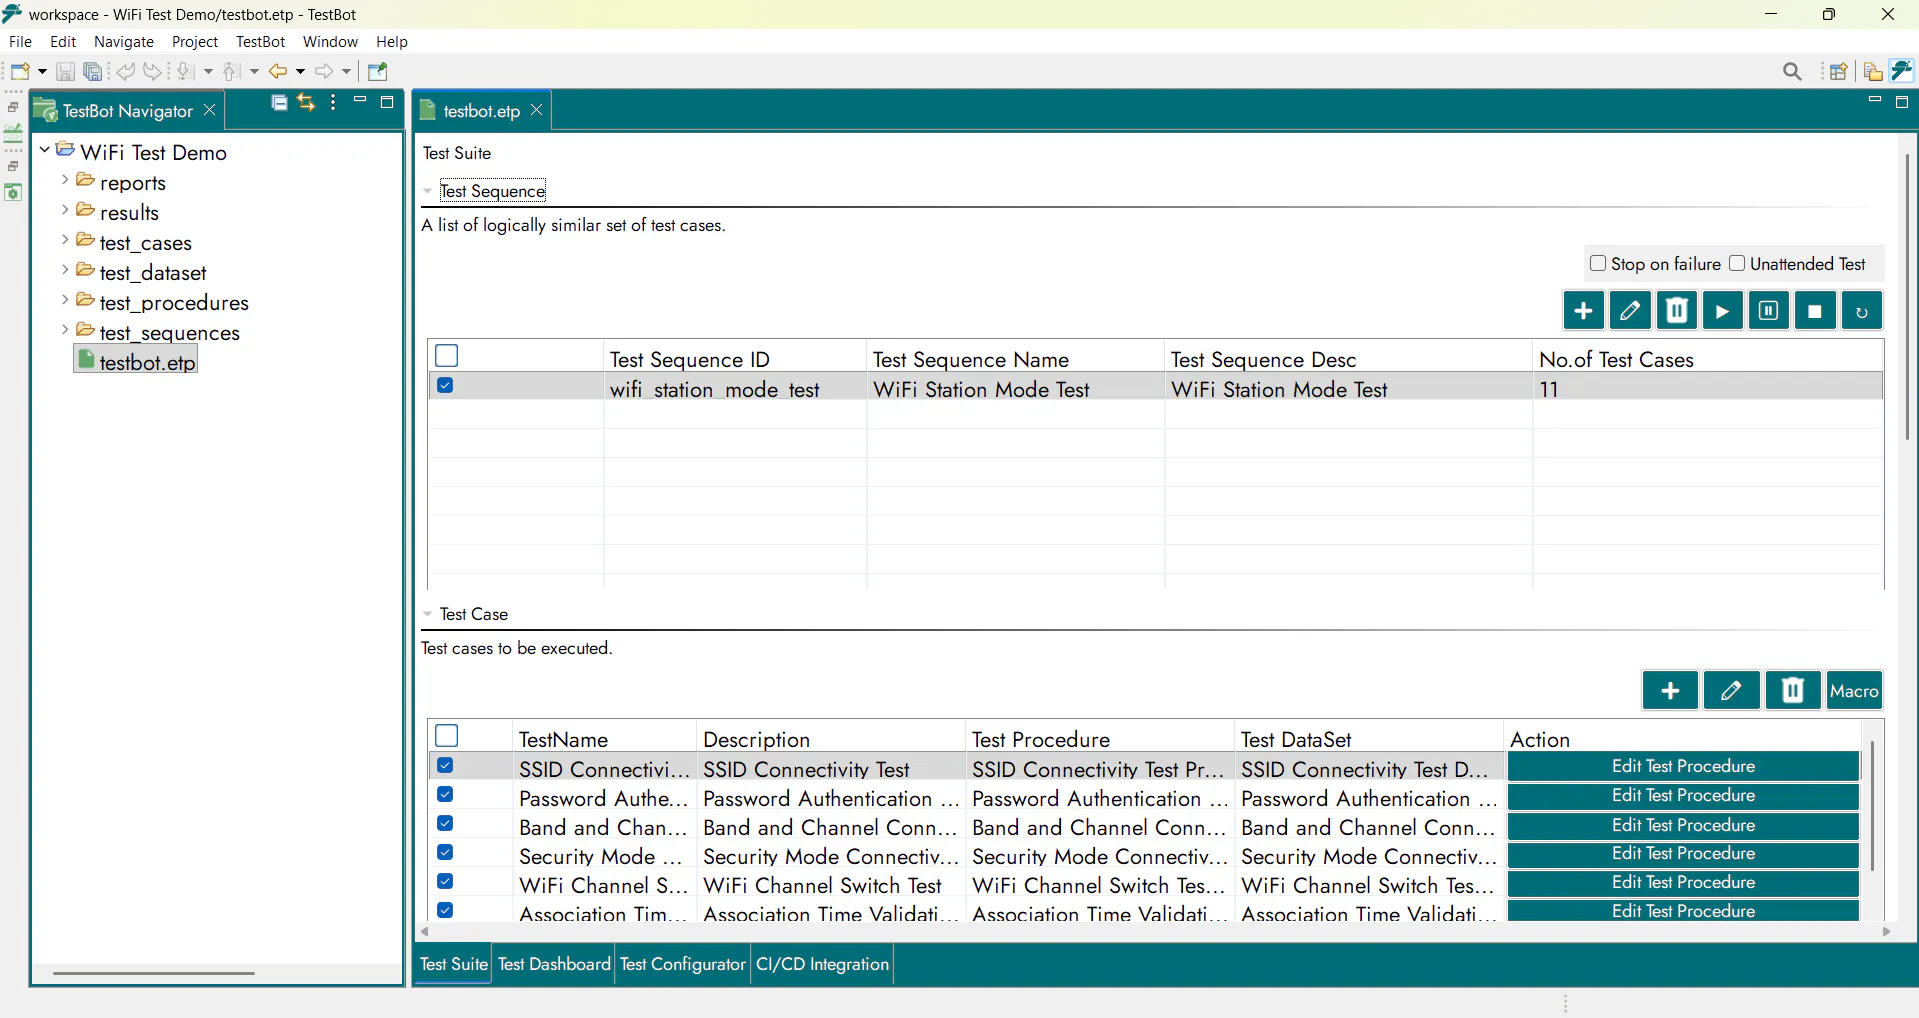Switch to the CI/CD Integration tab
The height and width of the screenshot is (1018, 1919).
[822, 964]
